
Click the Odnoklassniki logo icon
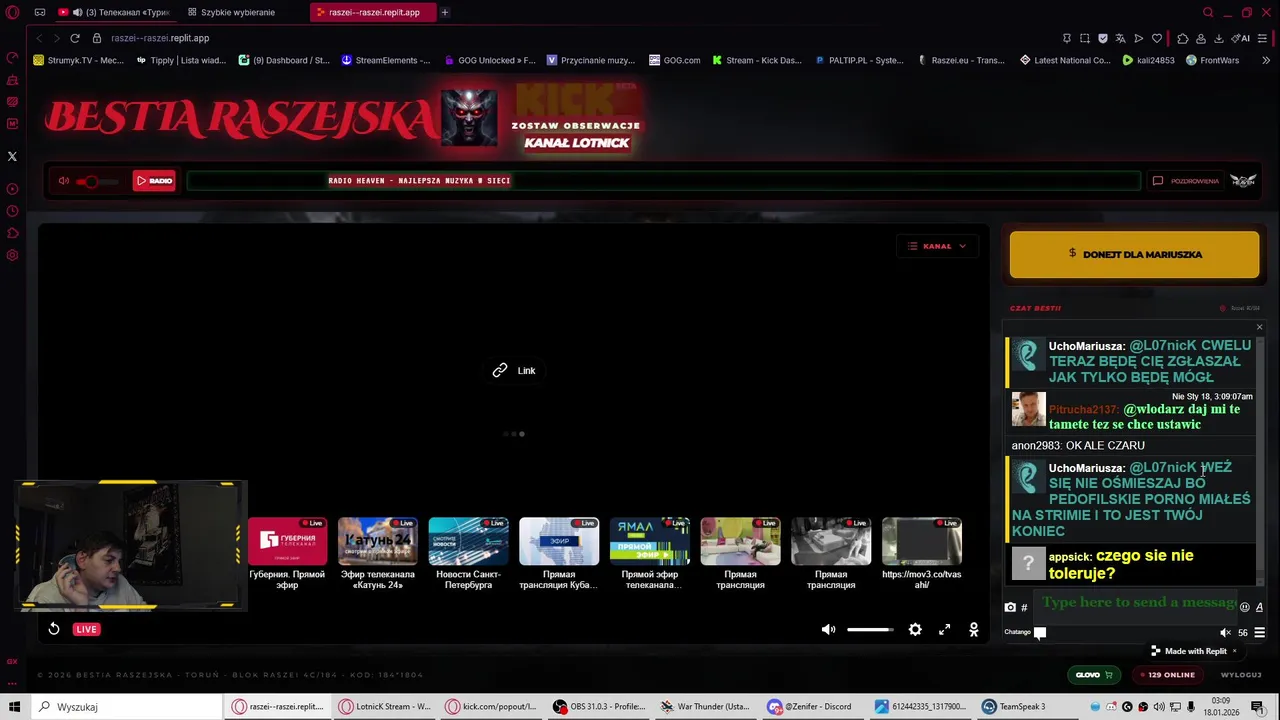tap(973, 629)
